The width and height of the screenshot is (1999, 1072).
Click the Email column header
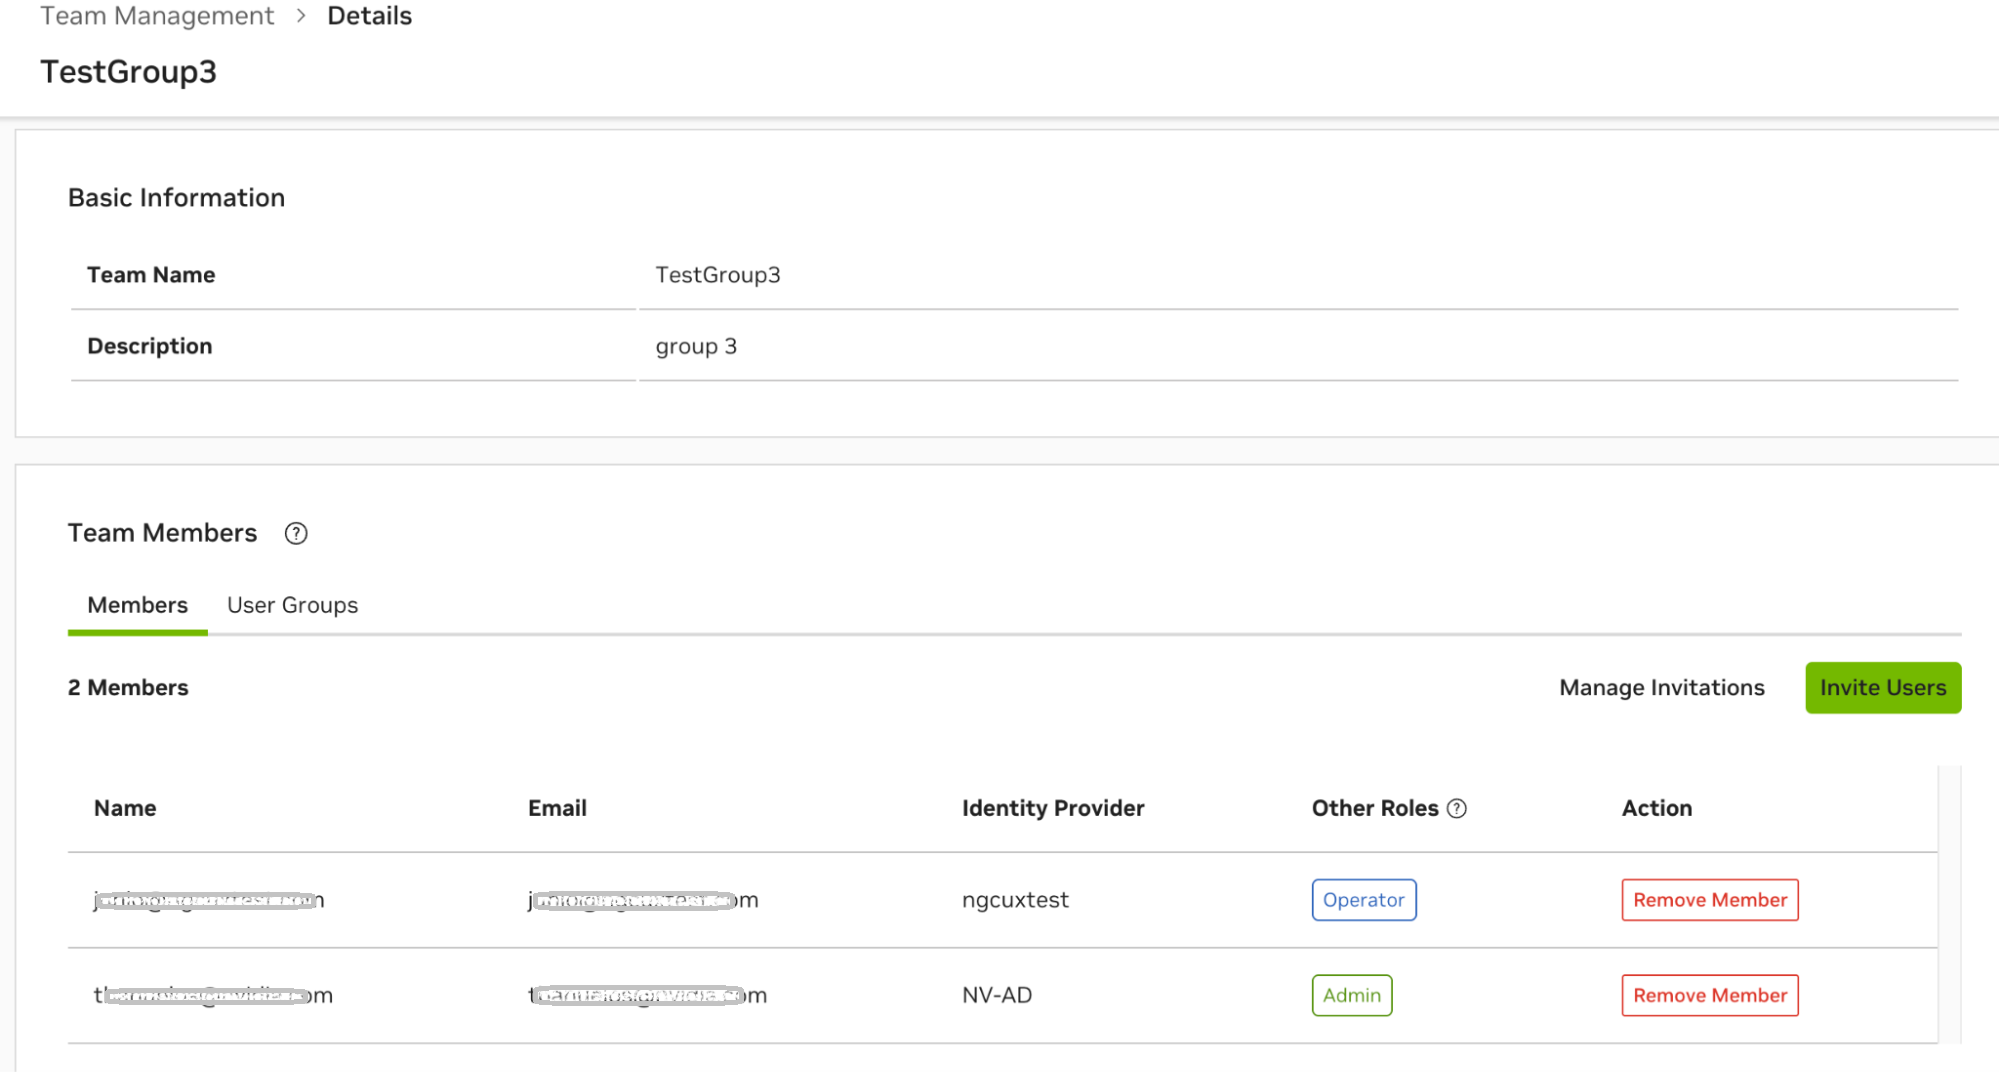click(557, 807)
